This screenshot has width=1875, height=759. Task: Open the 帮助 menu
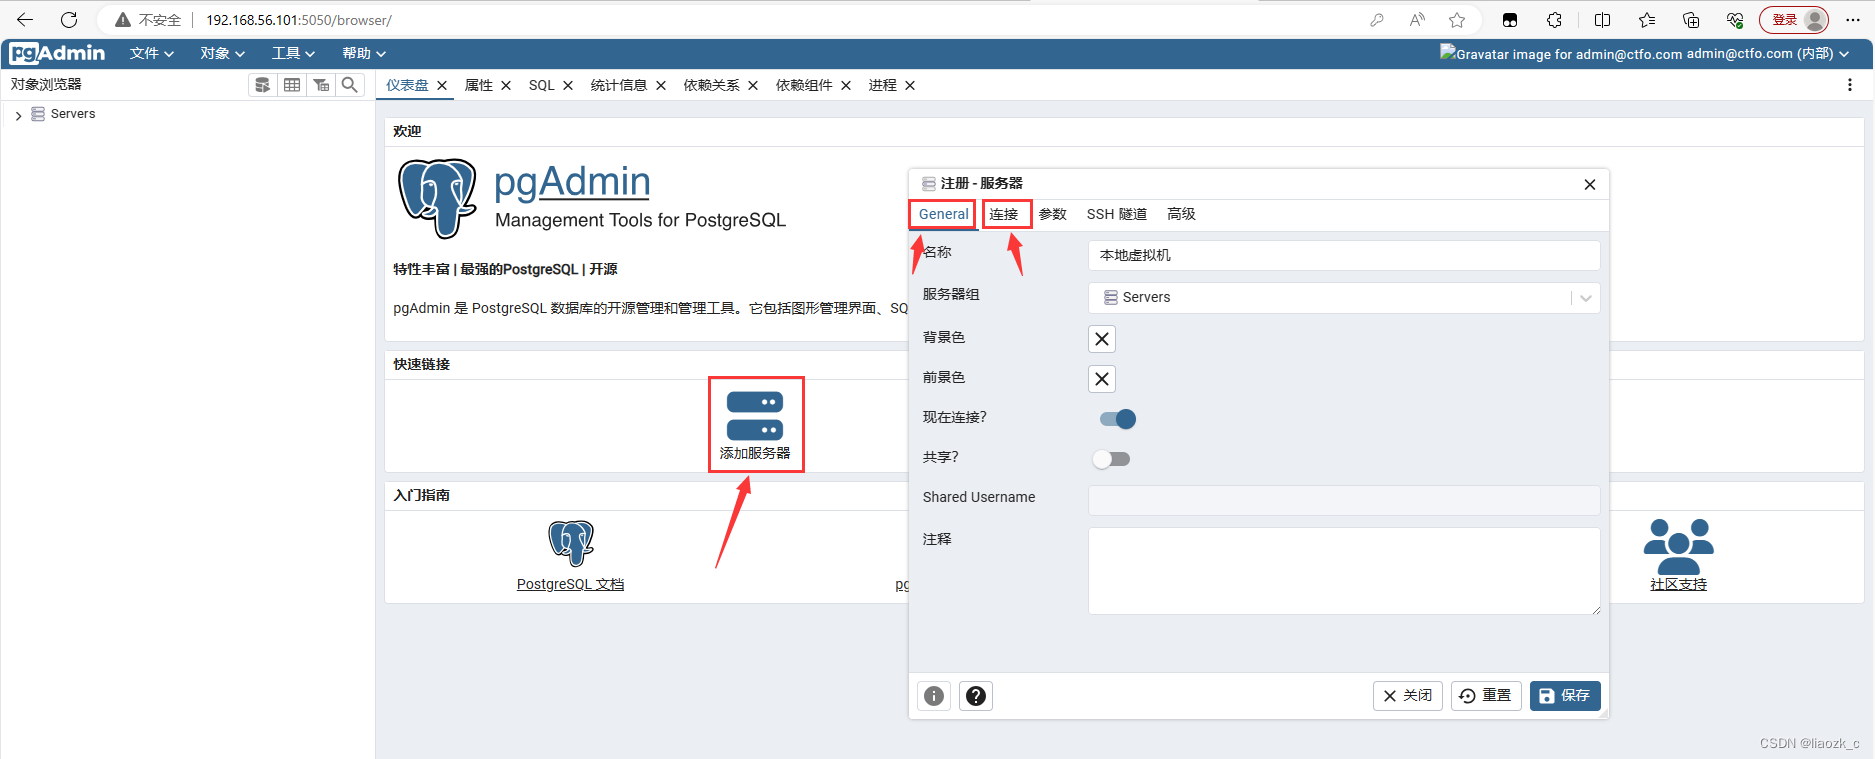364,53
